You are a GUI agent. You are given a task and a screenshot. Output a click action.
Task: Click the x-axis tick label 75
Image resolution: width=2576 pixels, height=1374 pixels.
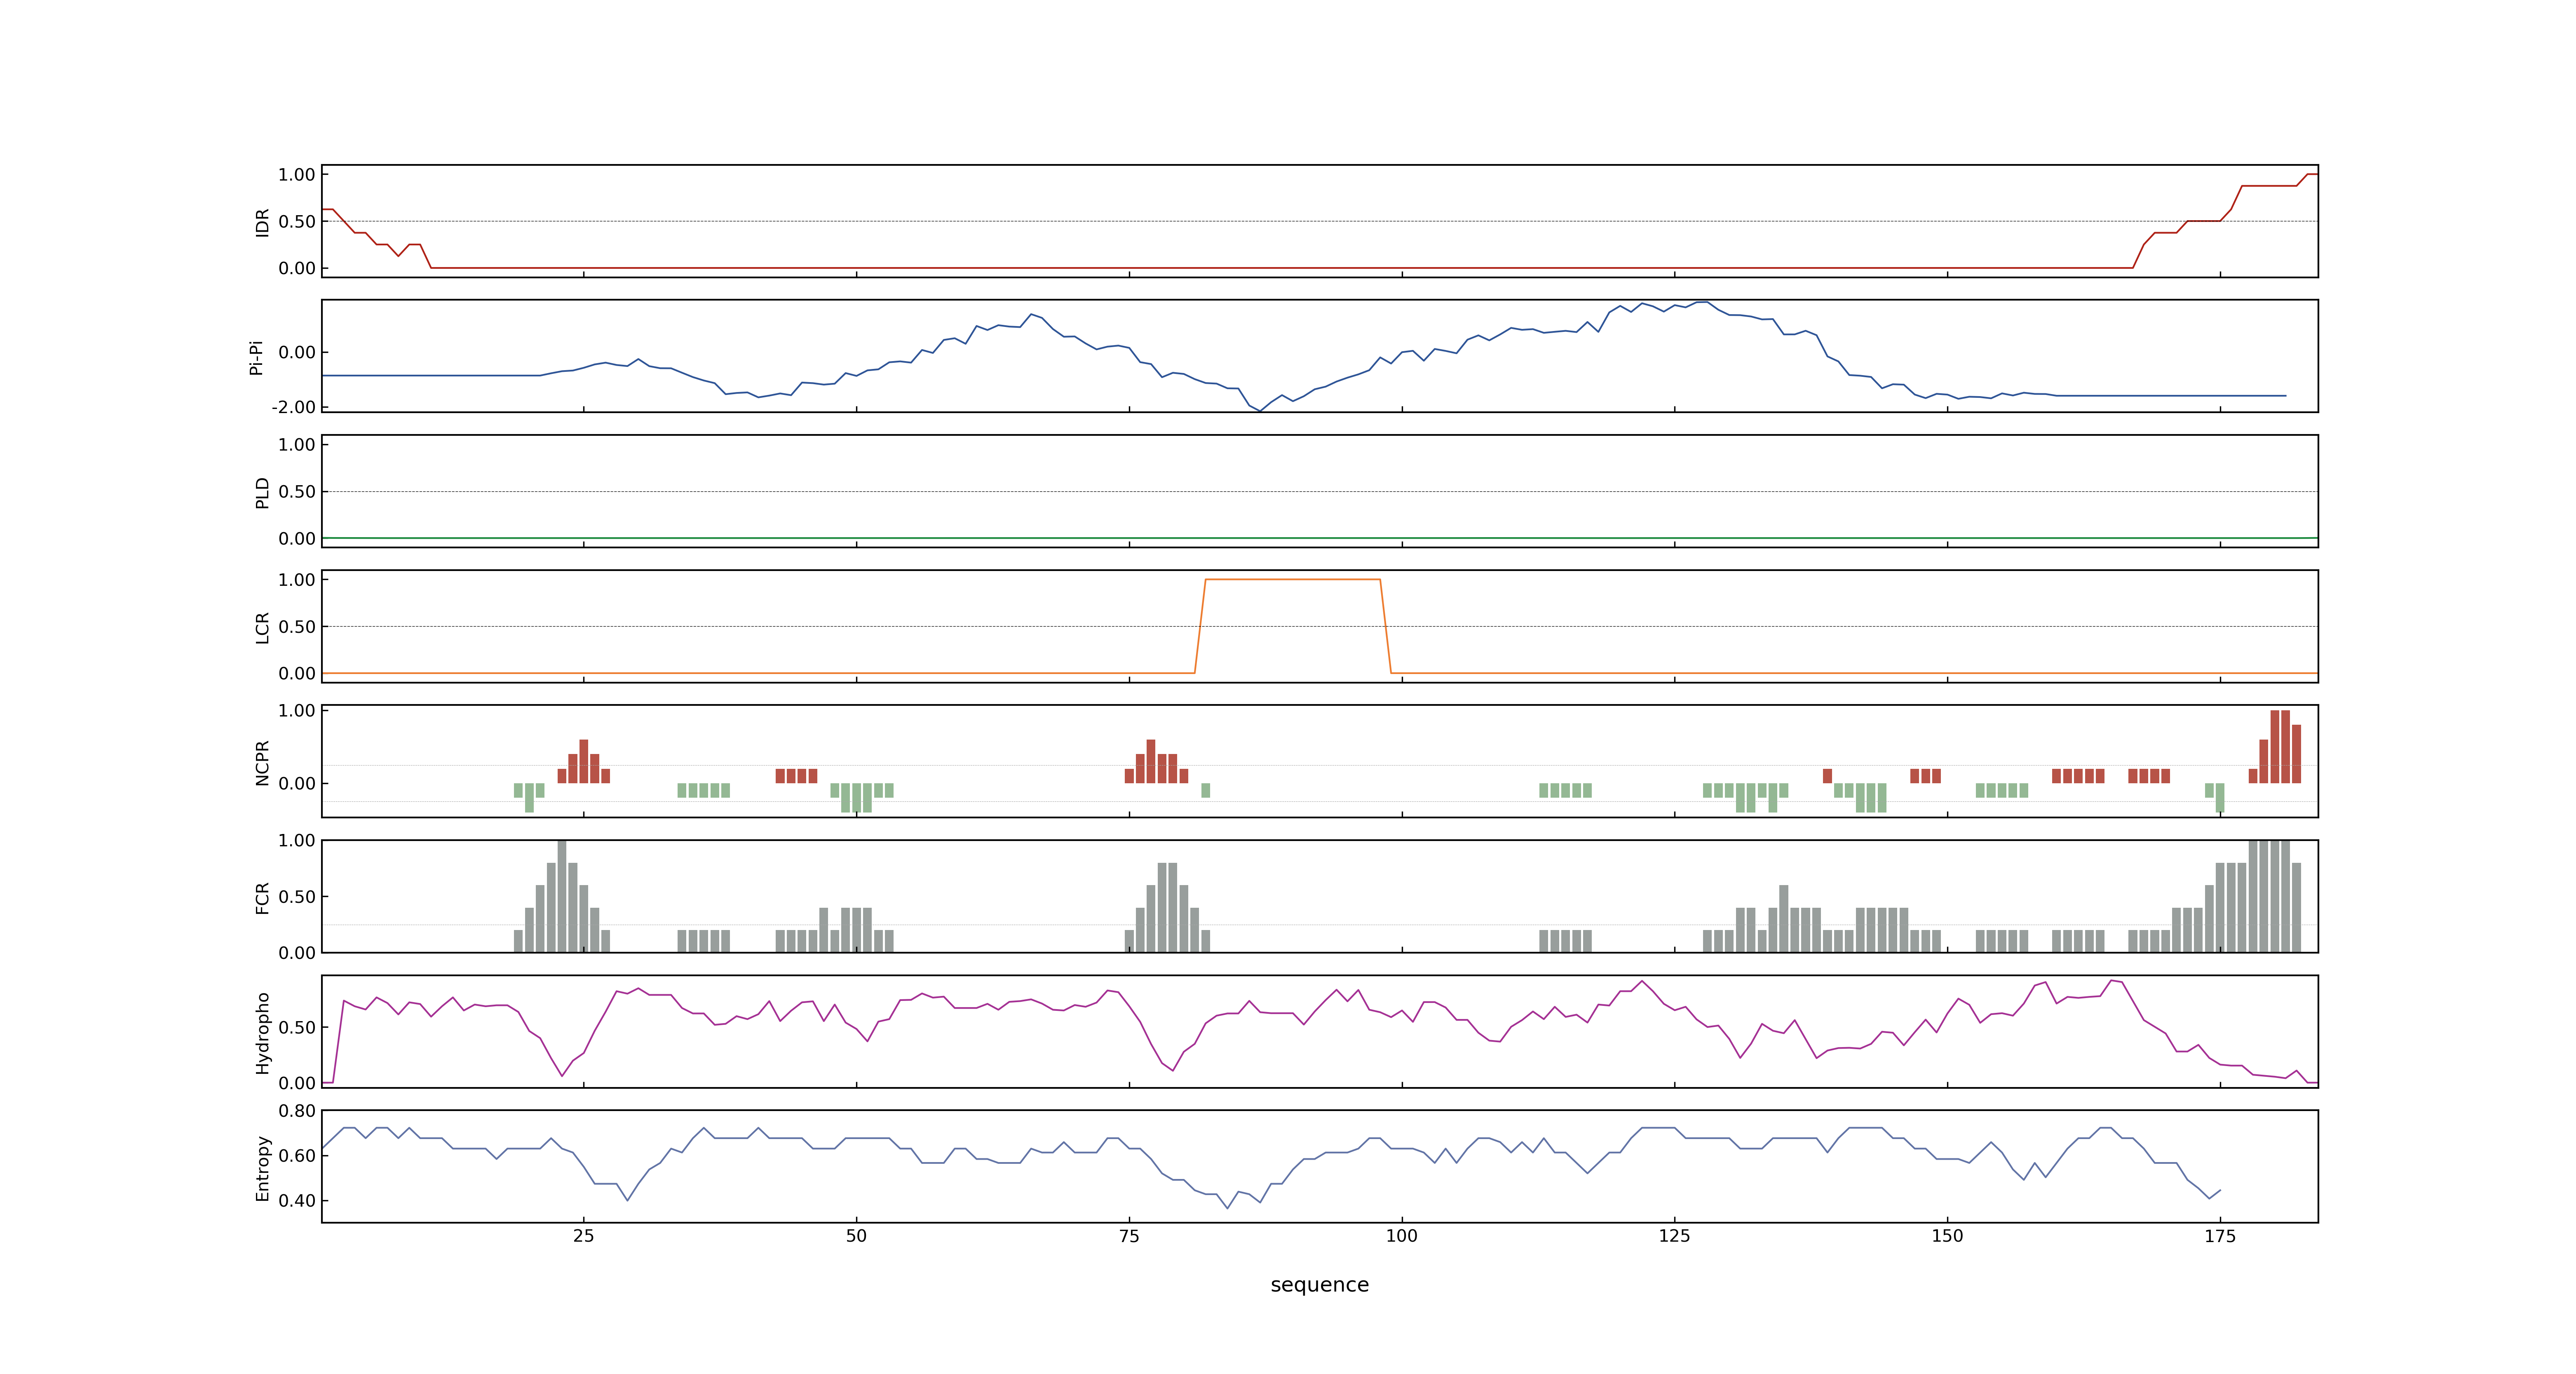pyautogui.click(x=1129, y=1236)
